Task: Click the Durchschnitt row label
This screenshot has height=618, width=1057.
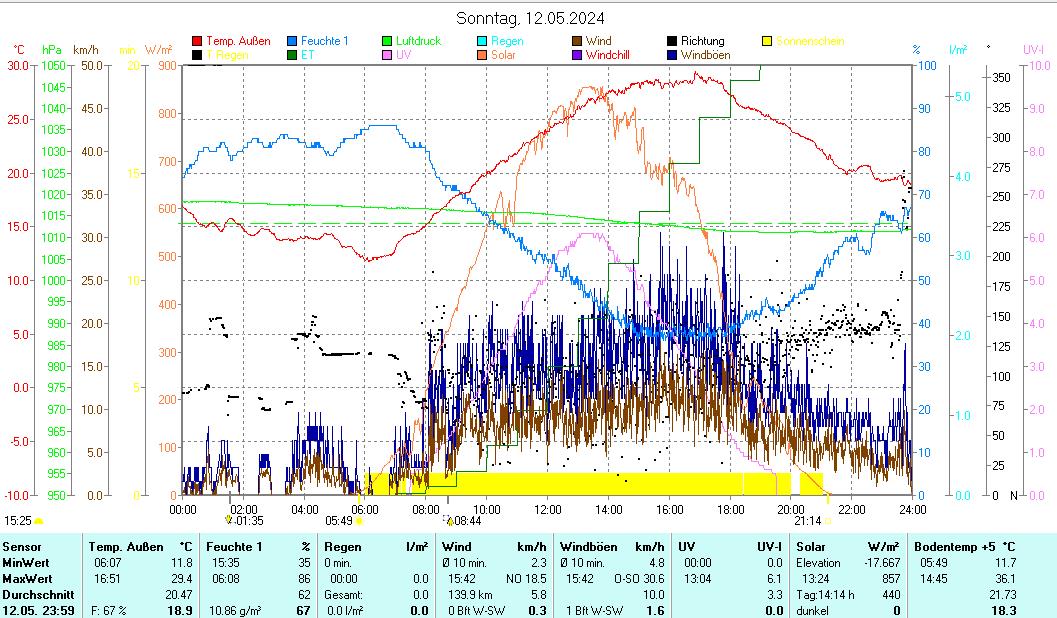Action: pos(38,595)
